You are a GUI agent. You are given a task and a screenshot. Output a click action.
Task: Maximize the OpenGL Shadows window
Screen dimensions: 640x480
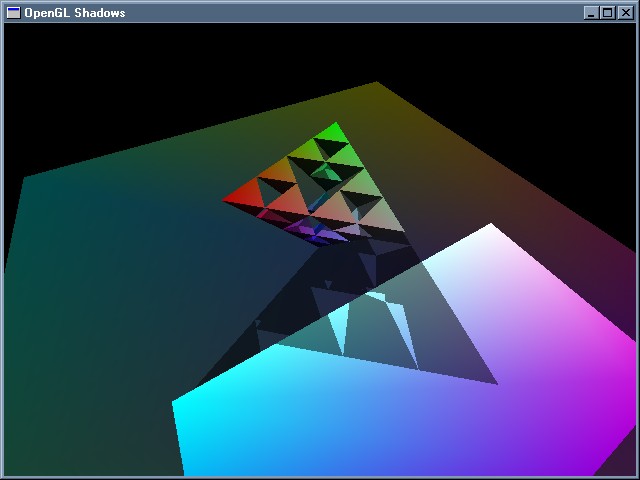[x=607, y=12]
